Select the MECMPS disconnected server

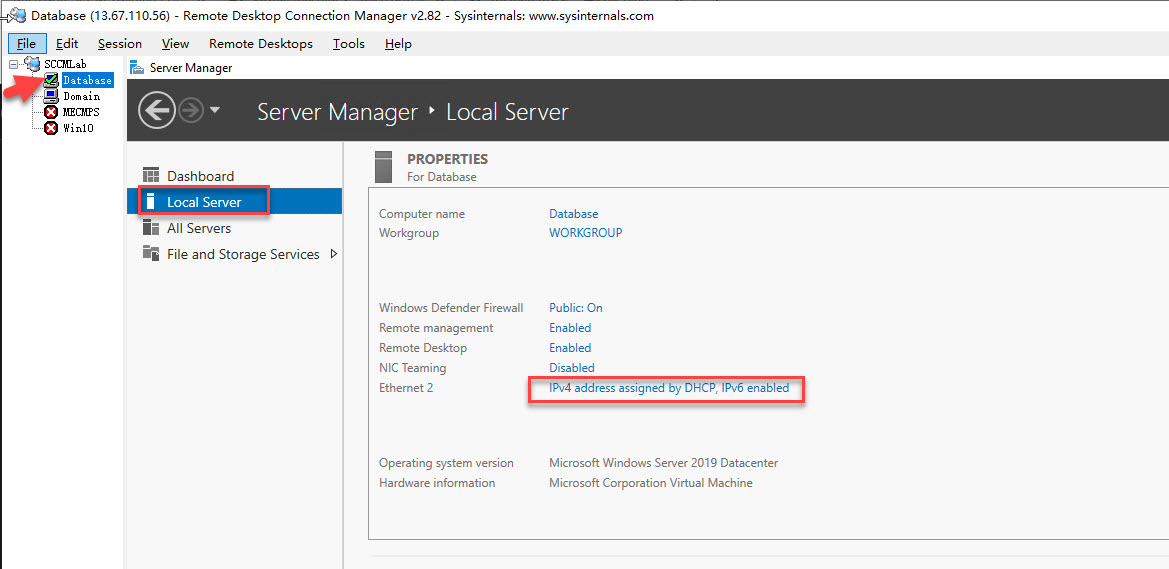coord(81,112)
